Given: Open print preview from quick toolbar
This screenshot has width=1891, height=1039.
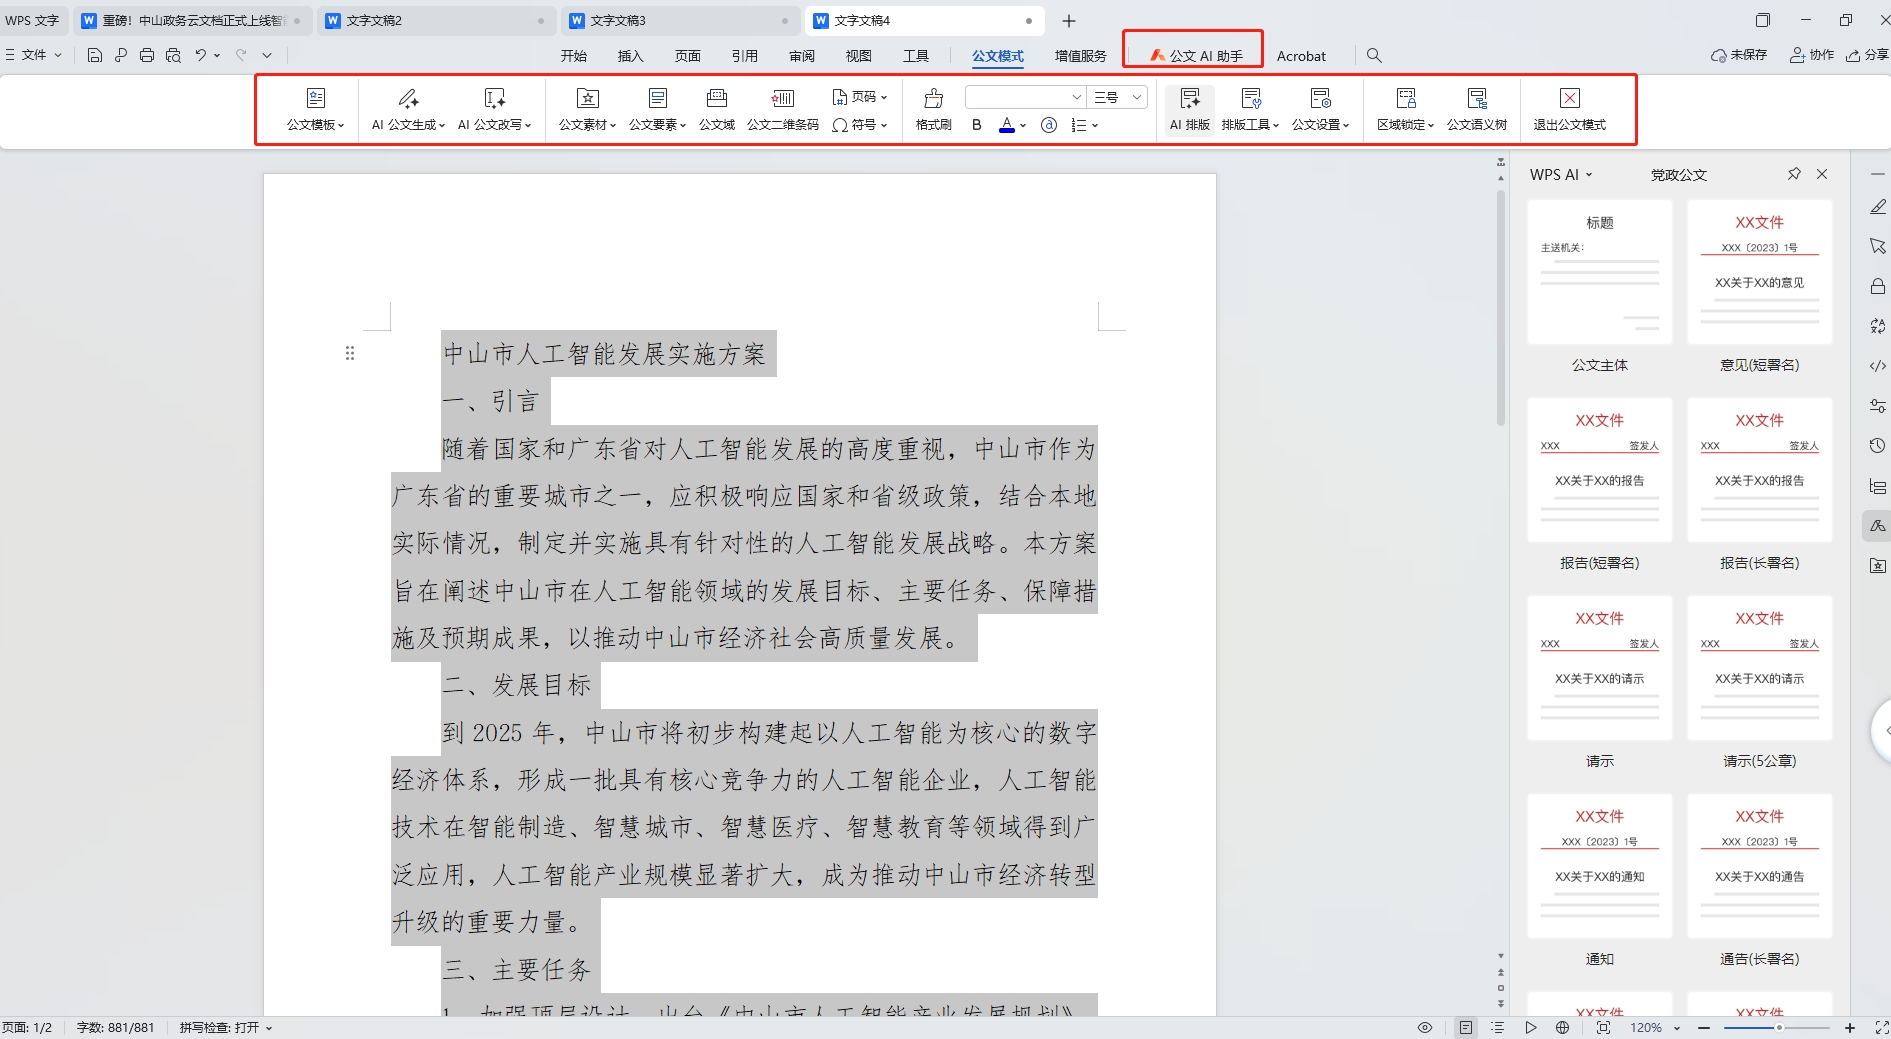Looking at the screenshot, I should coord(173,55).
